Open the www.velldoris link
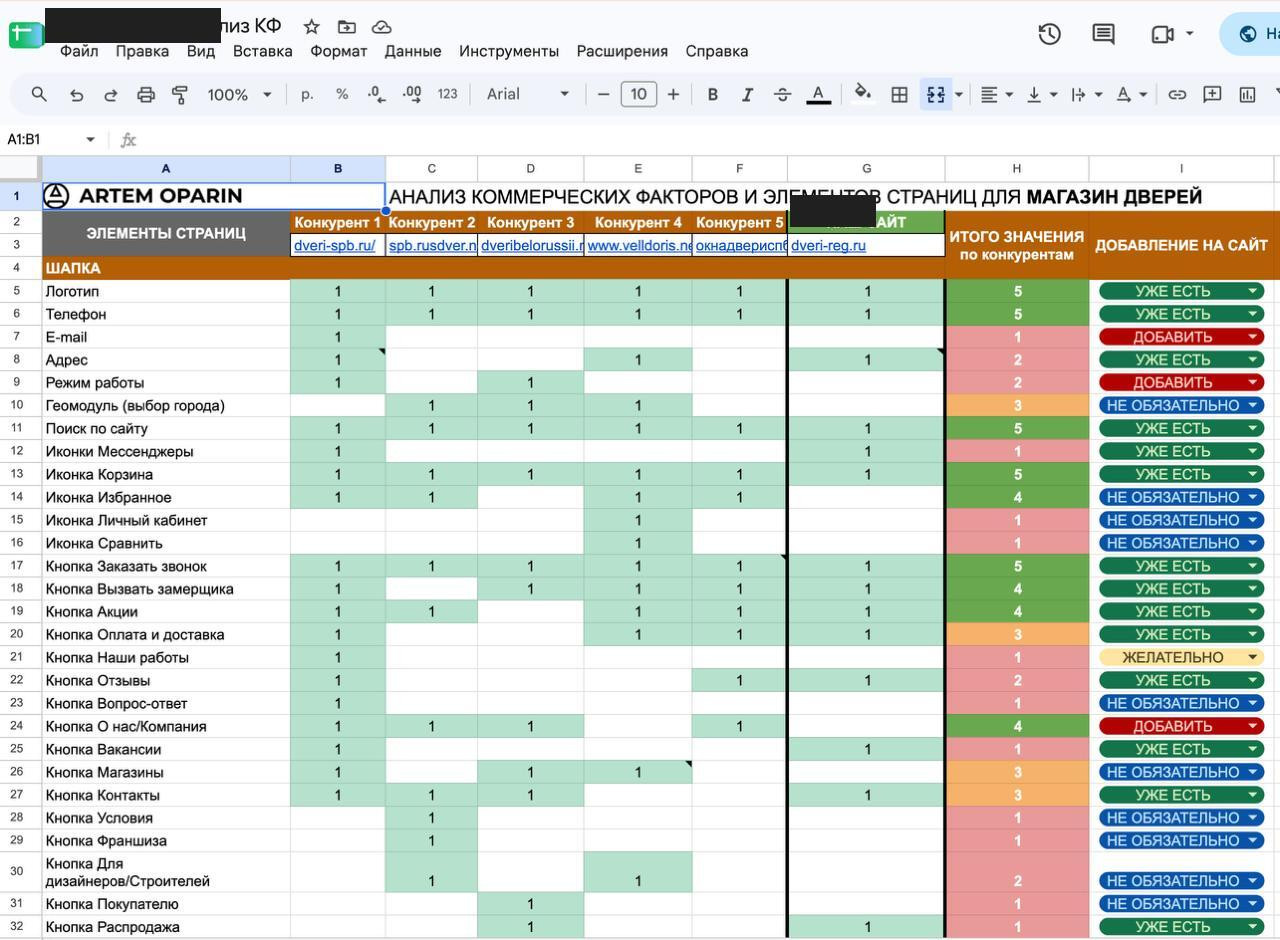The height and width of the screenshot is (940, 1280). tap(639, 245)
